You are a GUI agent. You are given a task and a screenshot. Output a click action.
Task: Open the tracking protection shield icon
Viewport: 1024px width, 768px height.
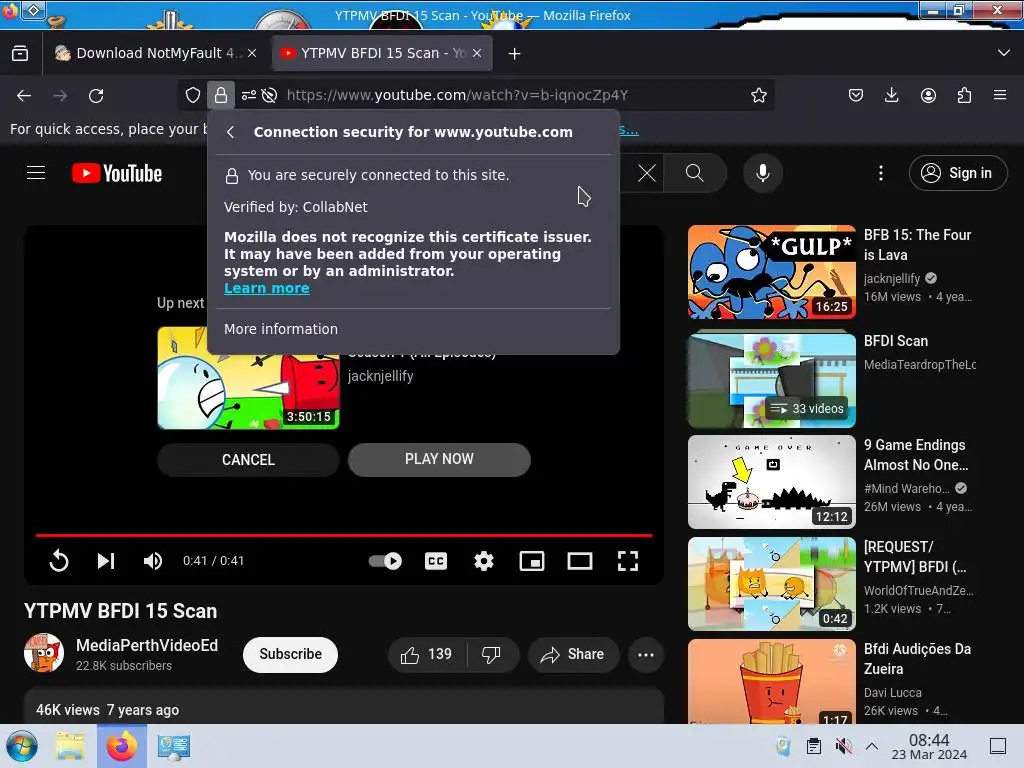click(193, 95)
